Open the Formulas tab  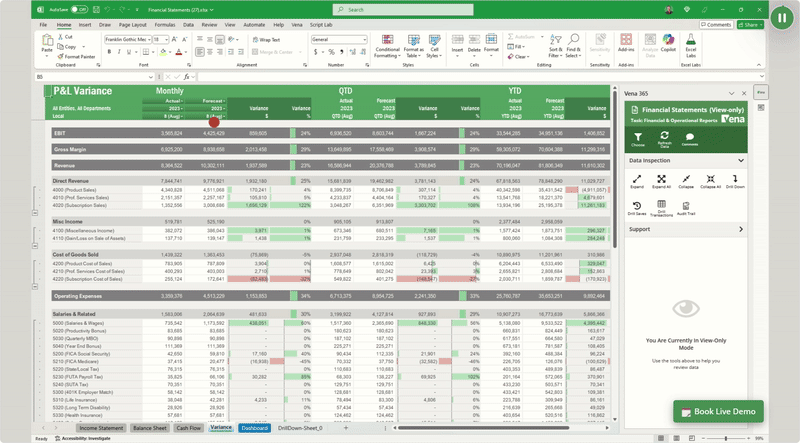pyautogui.click(x=165, y=24)
